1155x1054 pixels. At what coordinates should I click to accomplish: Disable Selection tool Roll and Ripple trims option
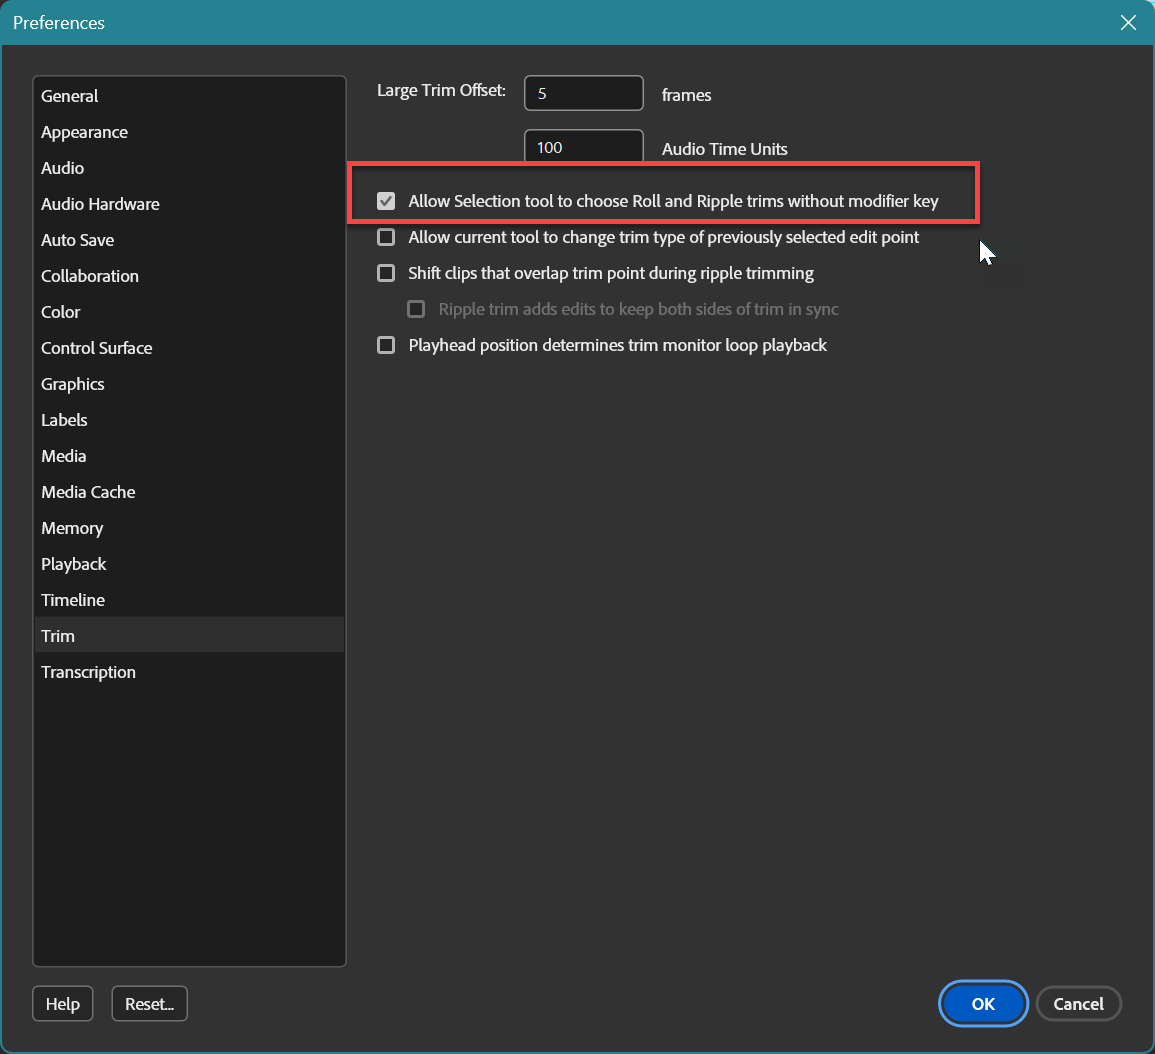(386, 200)
